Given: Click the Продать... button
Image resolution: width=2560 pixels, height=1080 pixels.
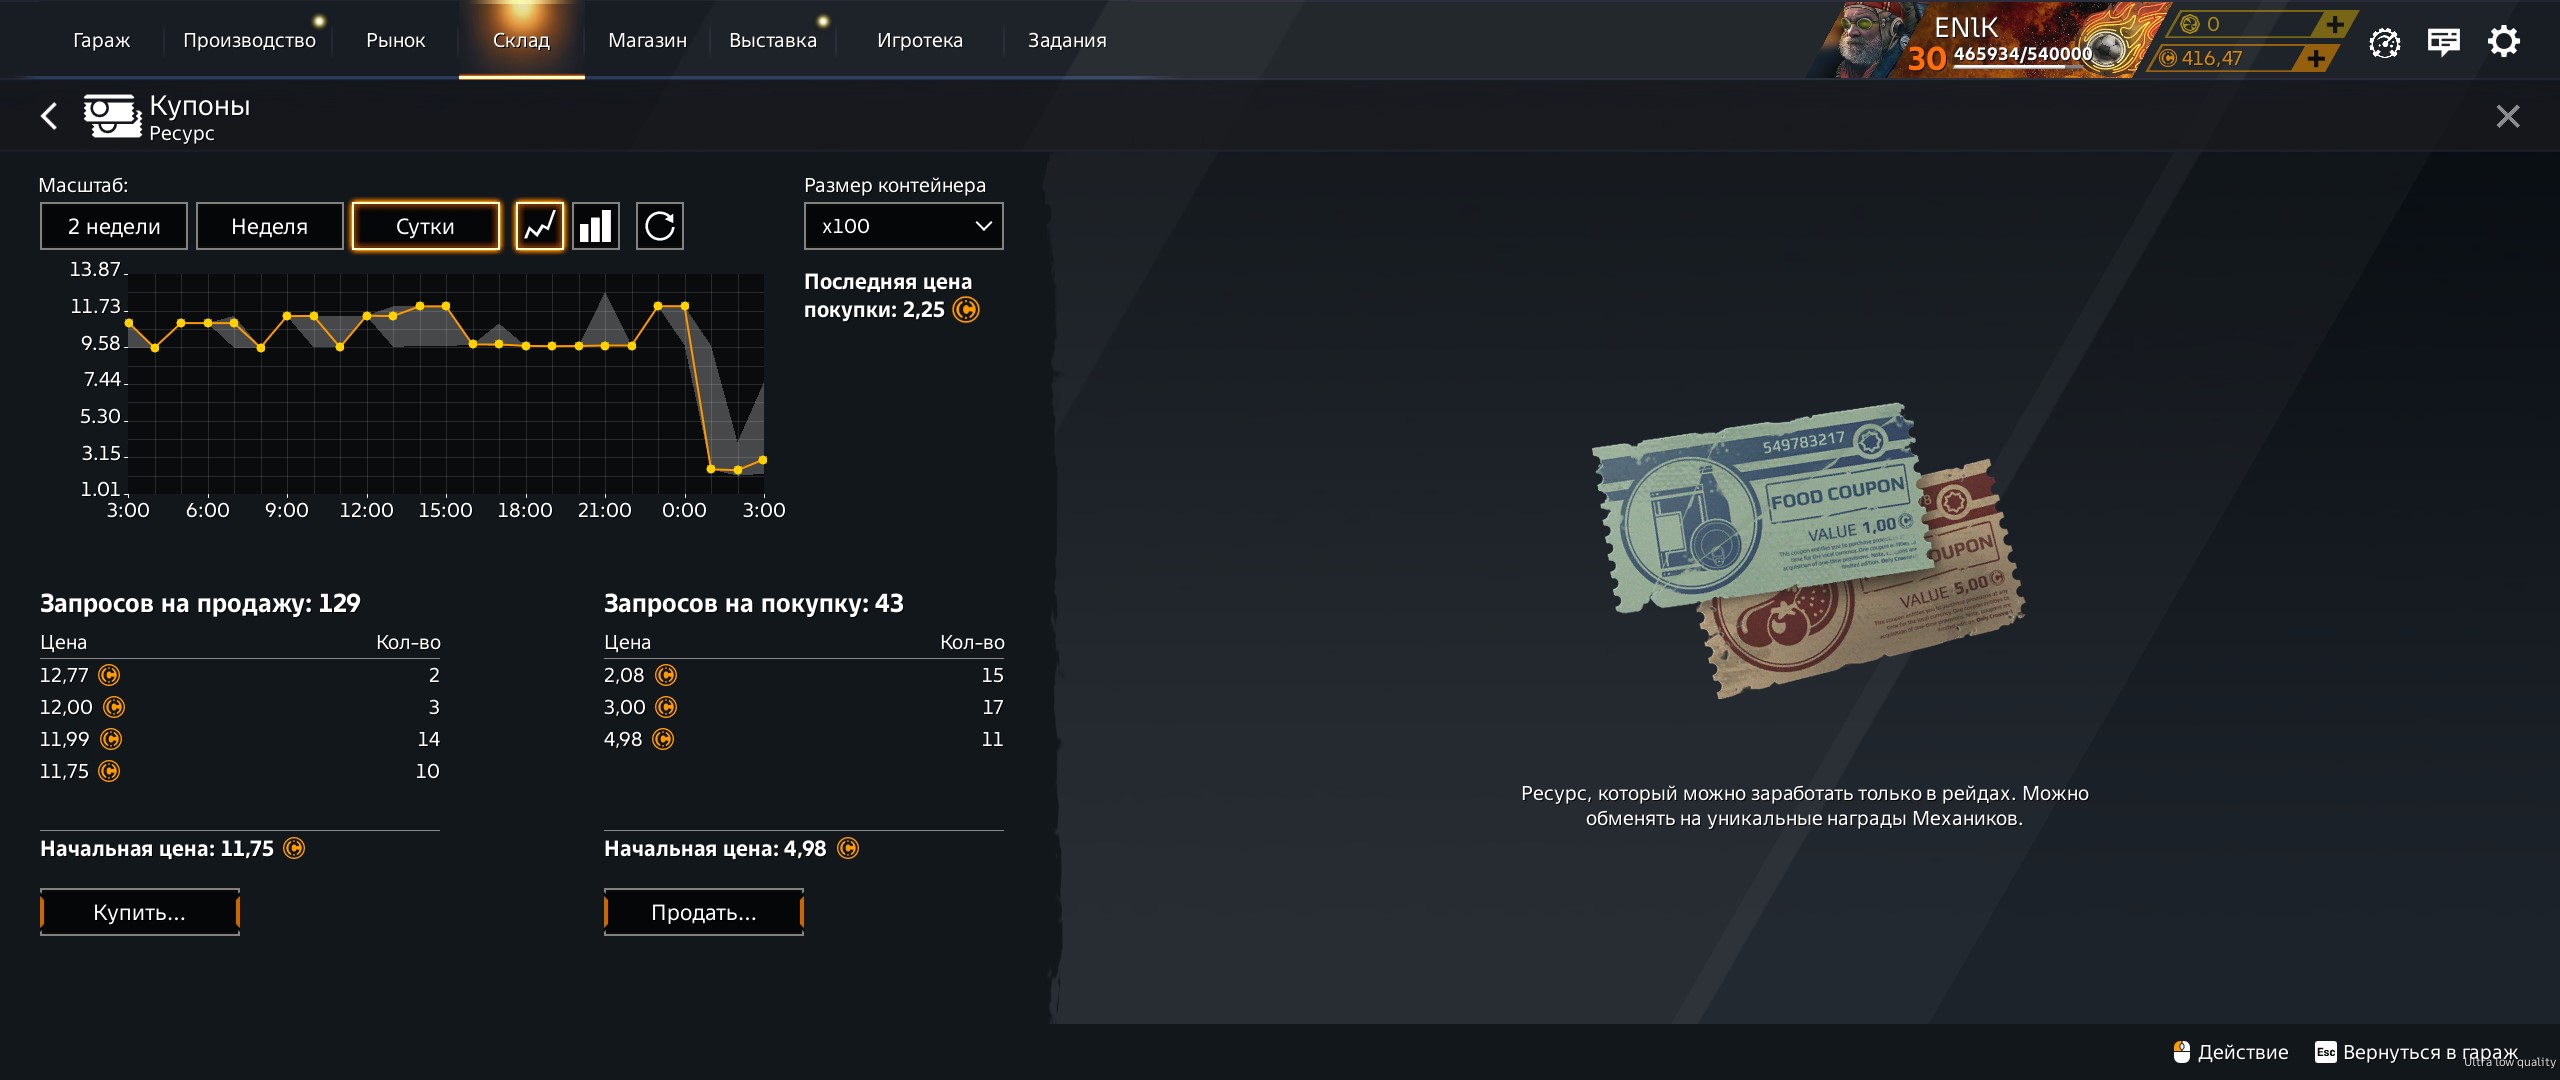Looking at the screenshot, I should [704, 912].
